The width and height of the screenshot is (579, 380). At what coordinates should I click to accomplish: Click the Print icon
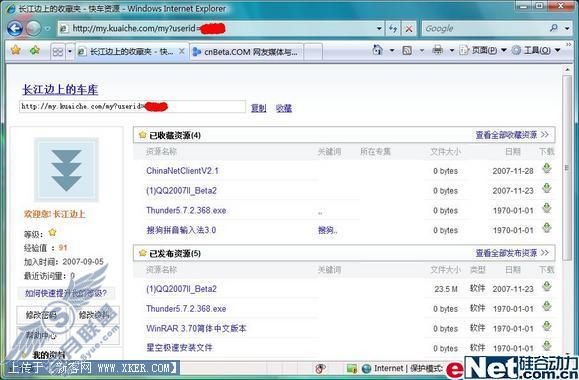(438, 50)
